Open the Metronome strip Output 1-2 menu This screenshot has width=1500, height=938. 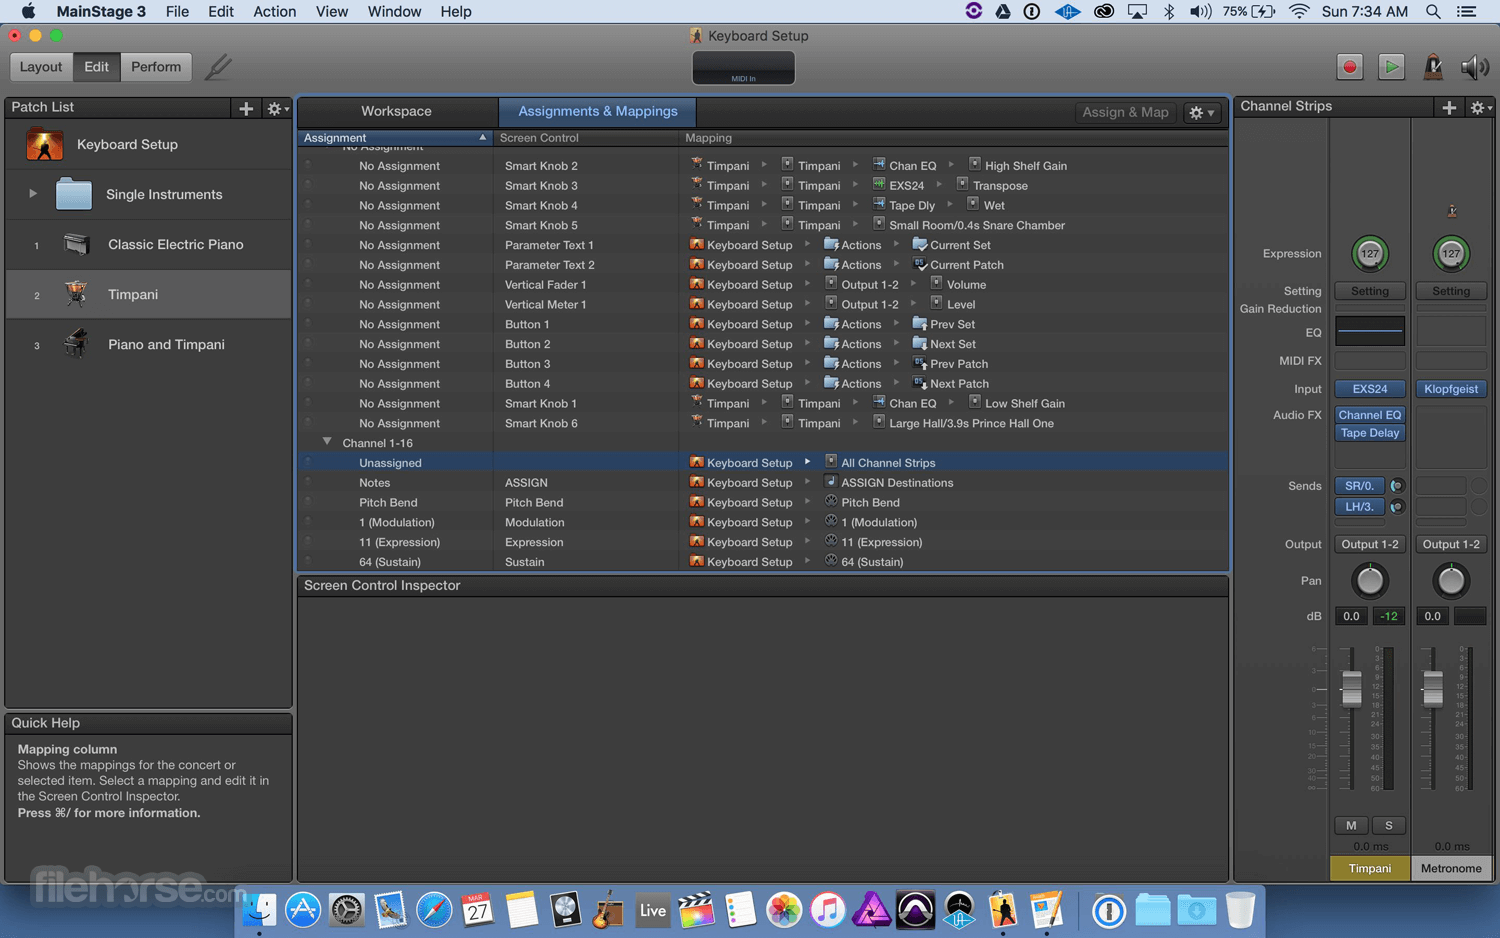point(1451,544)
